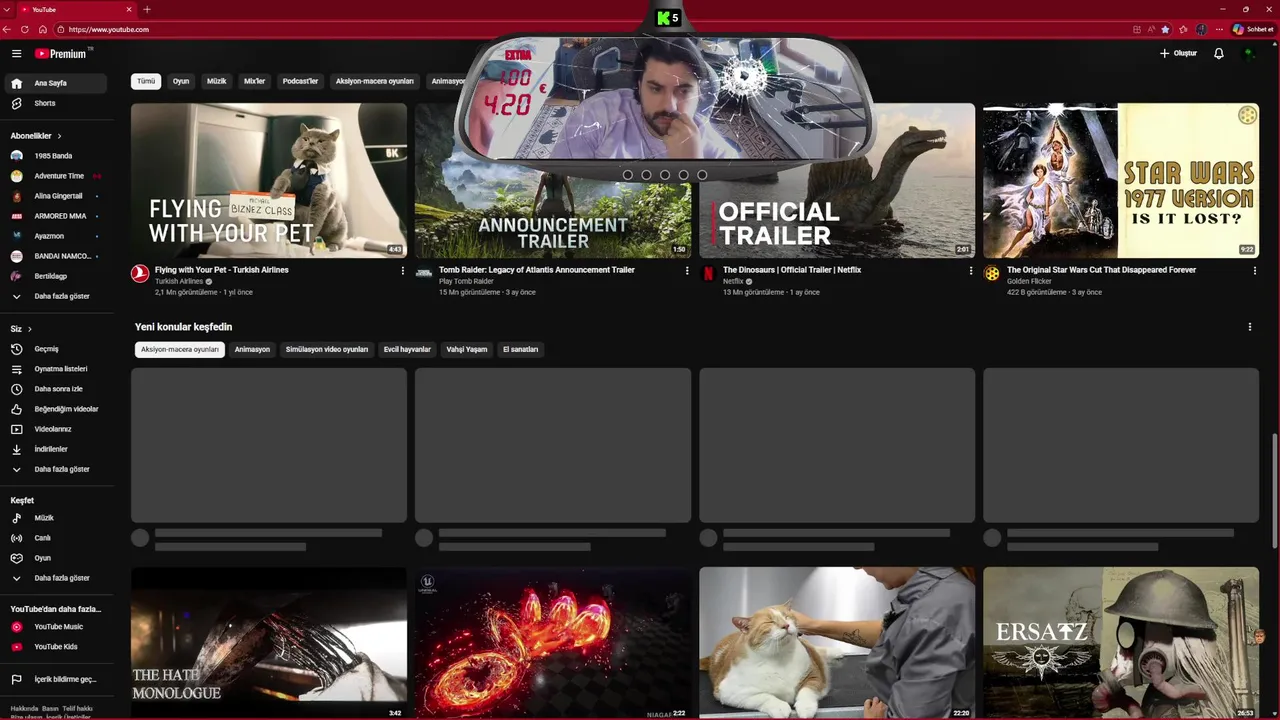Open Flying with Your Pet video title
1280x720 pixels.
(x=222, y=270)
